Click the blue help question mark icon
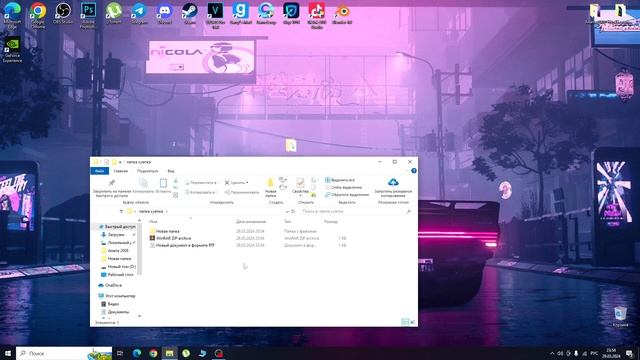The height and width of the screenshot is (360, 640). coord(413,171)
